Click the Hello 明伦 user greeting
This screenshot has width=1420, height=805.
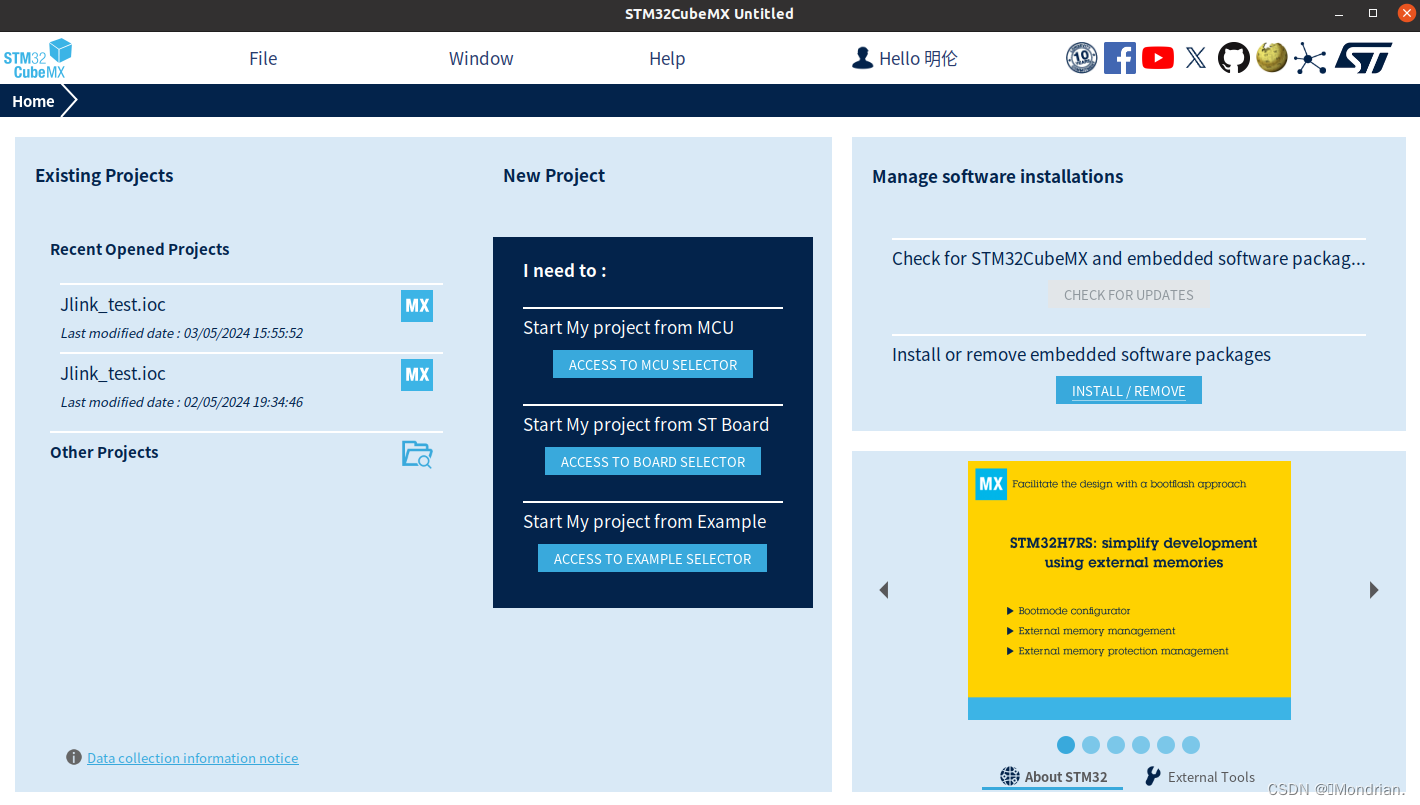[918, 59]
